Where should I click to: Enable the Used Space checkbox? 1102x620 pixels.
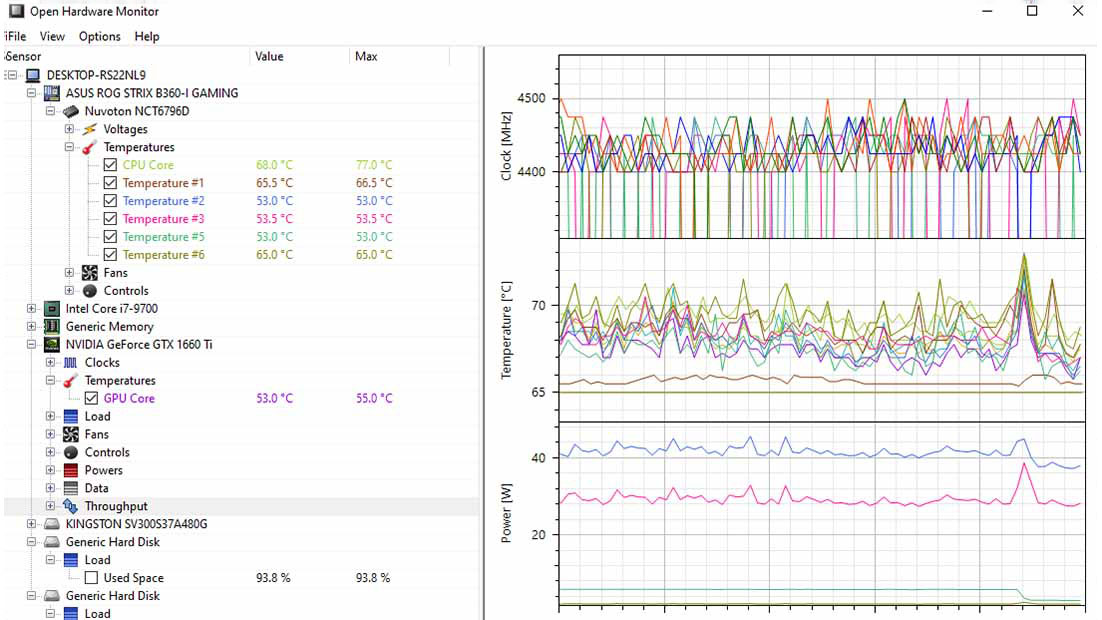point(91,578)
